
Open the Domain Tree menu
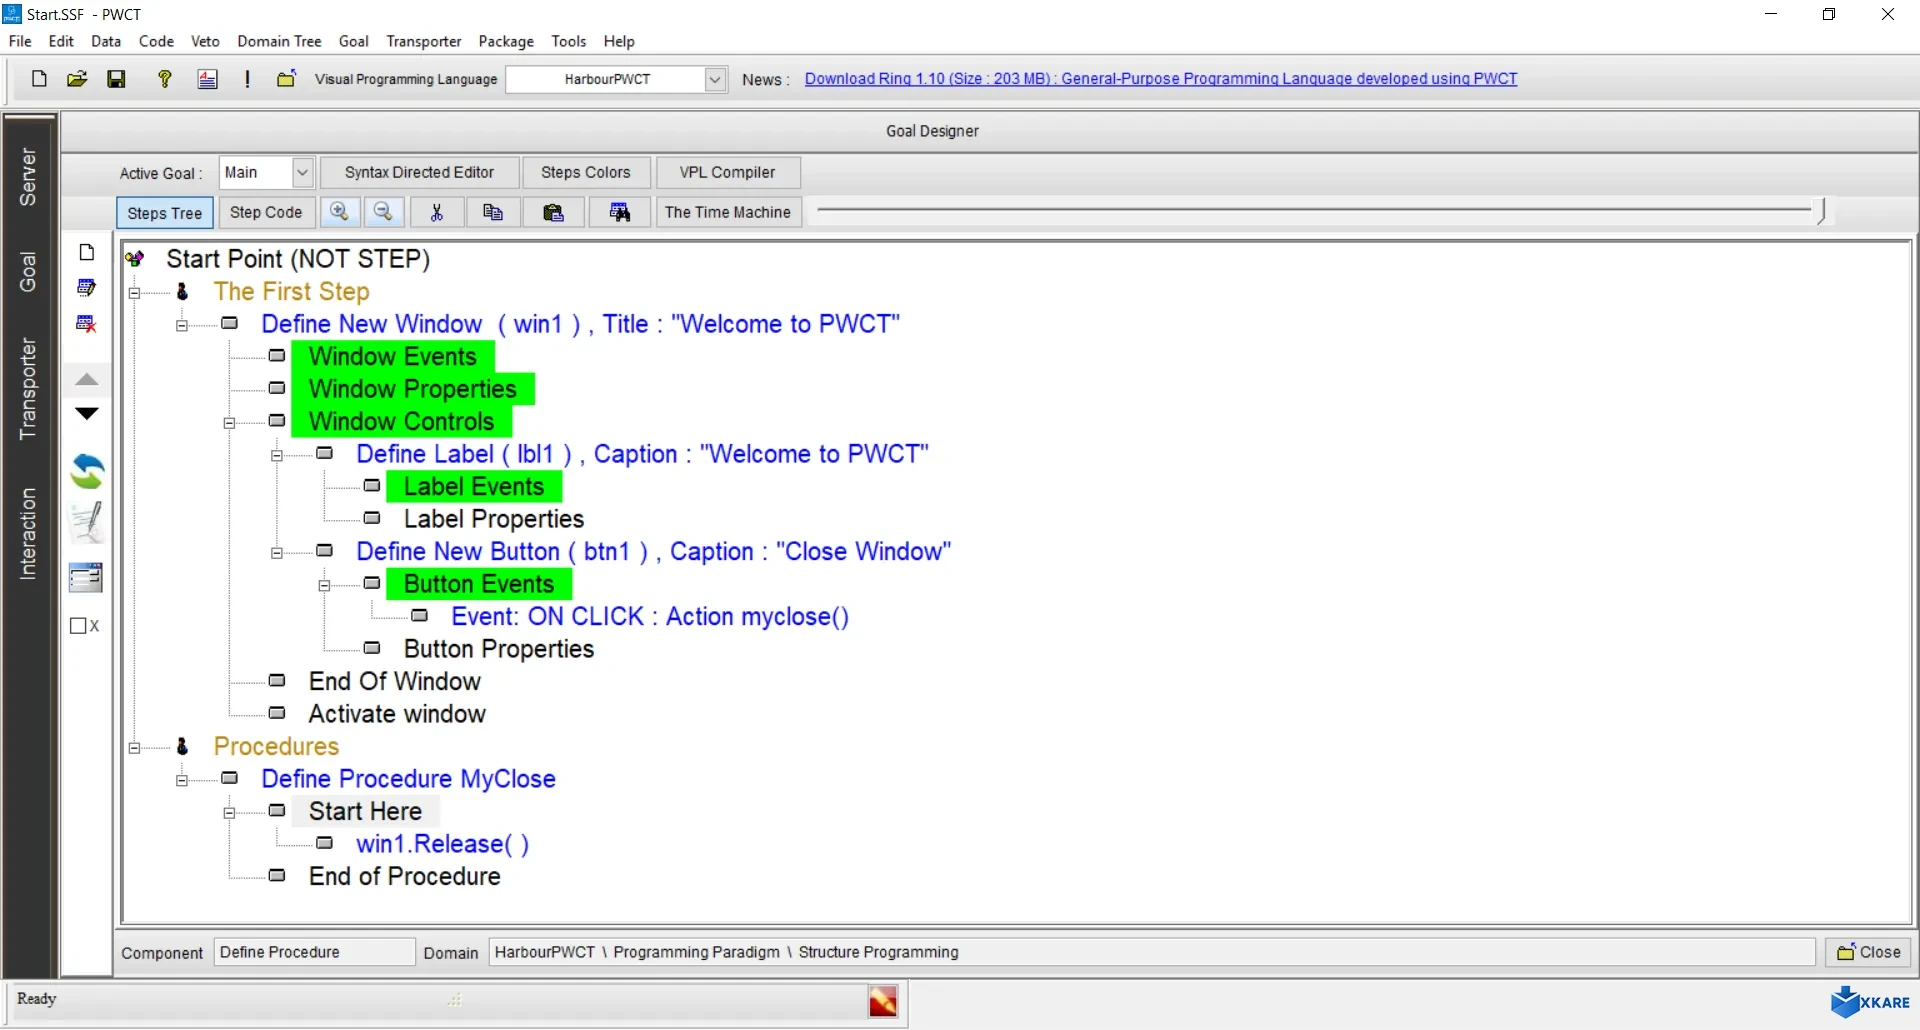click(279, 41)
